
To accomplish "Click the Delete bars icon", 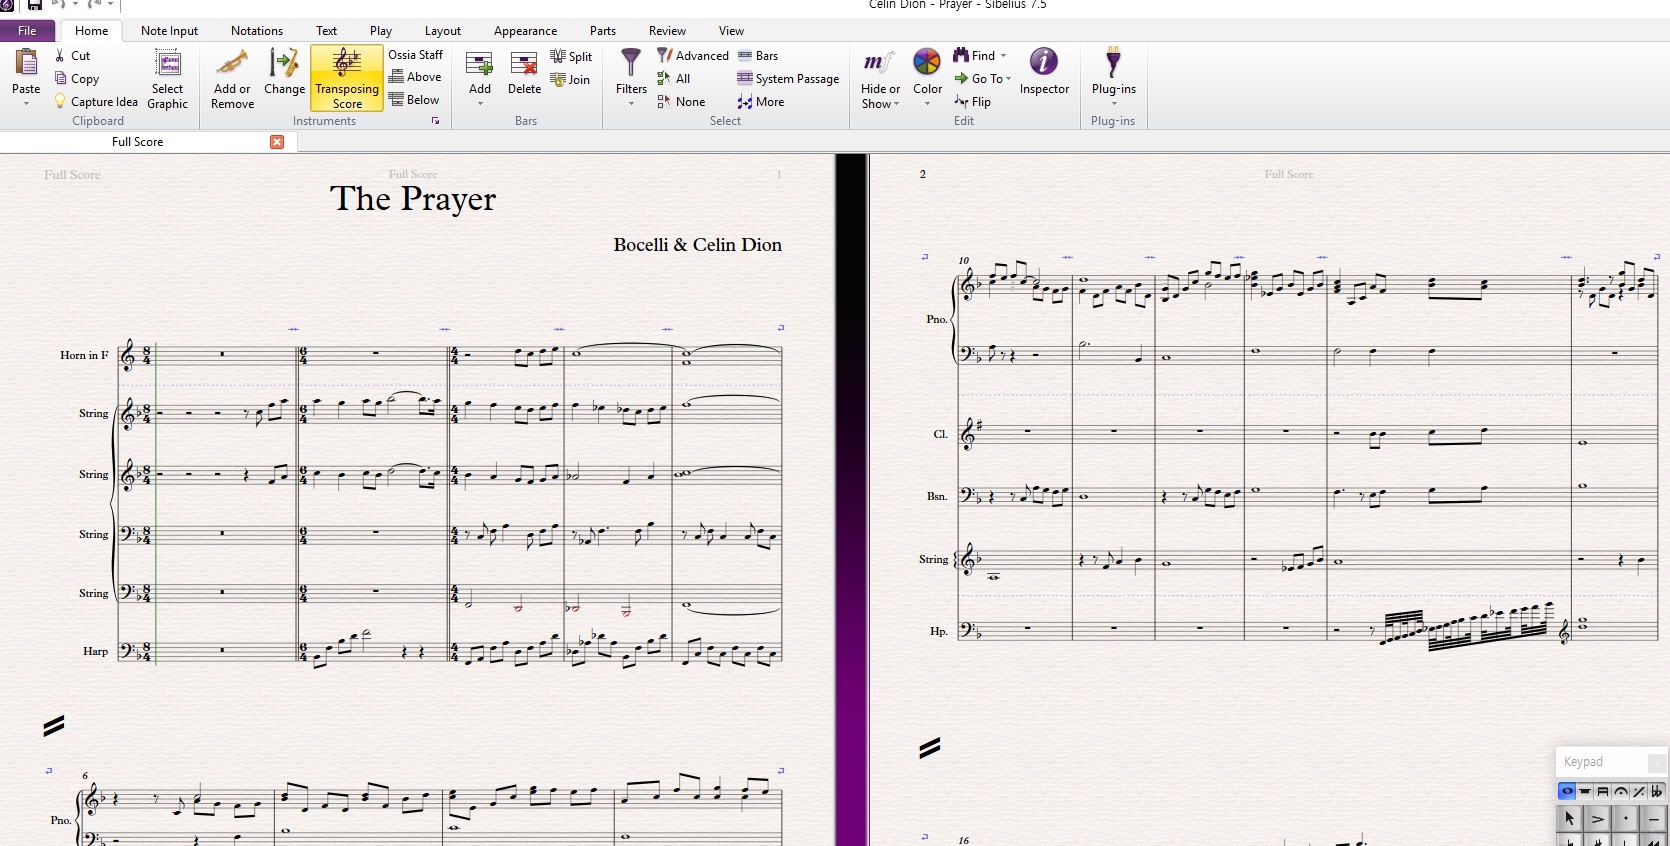I will [x=524, y=64].
